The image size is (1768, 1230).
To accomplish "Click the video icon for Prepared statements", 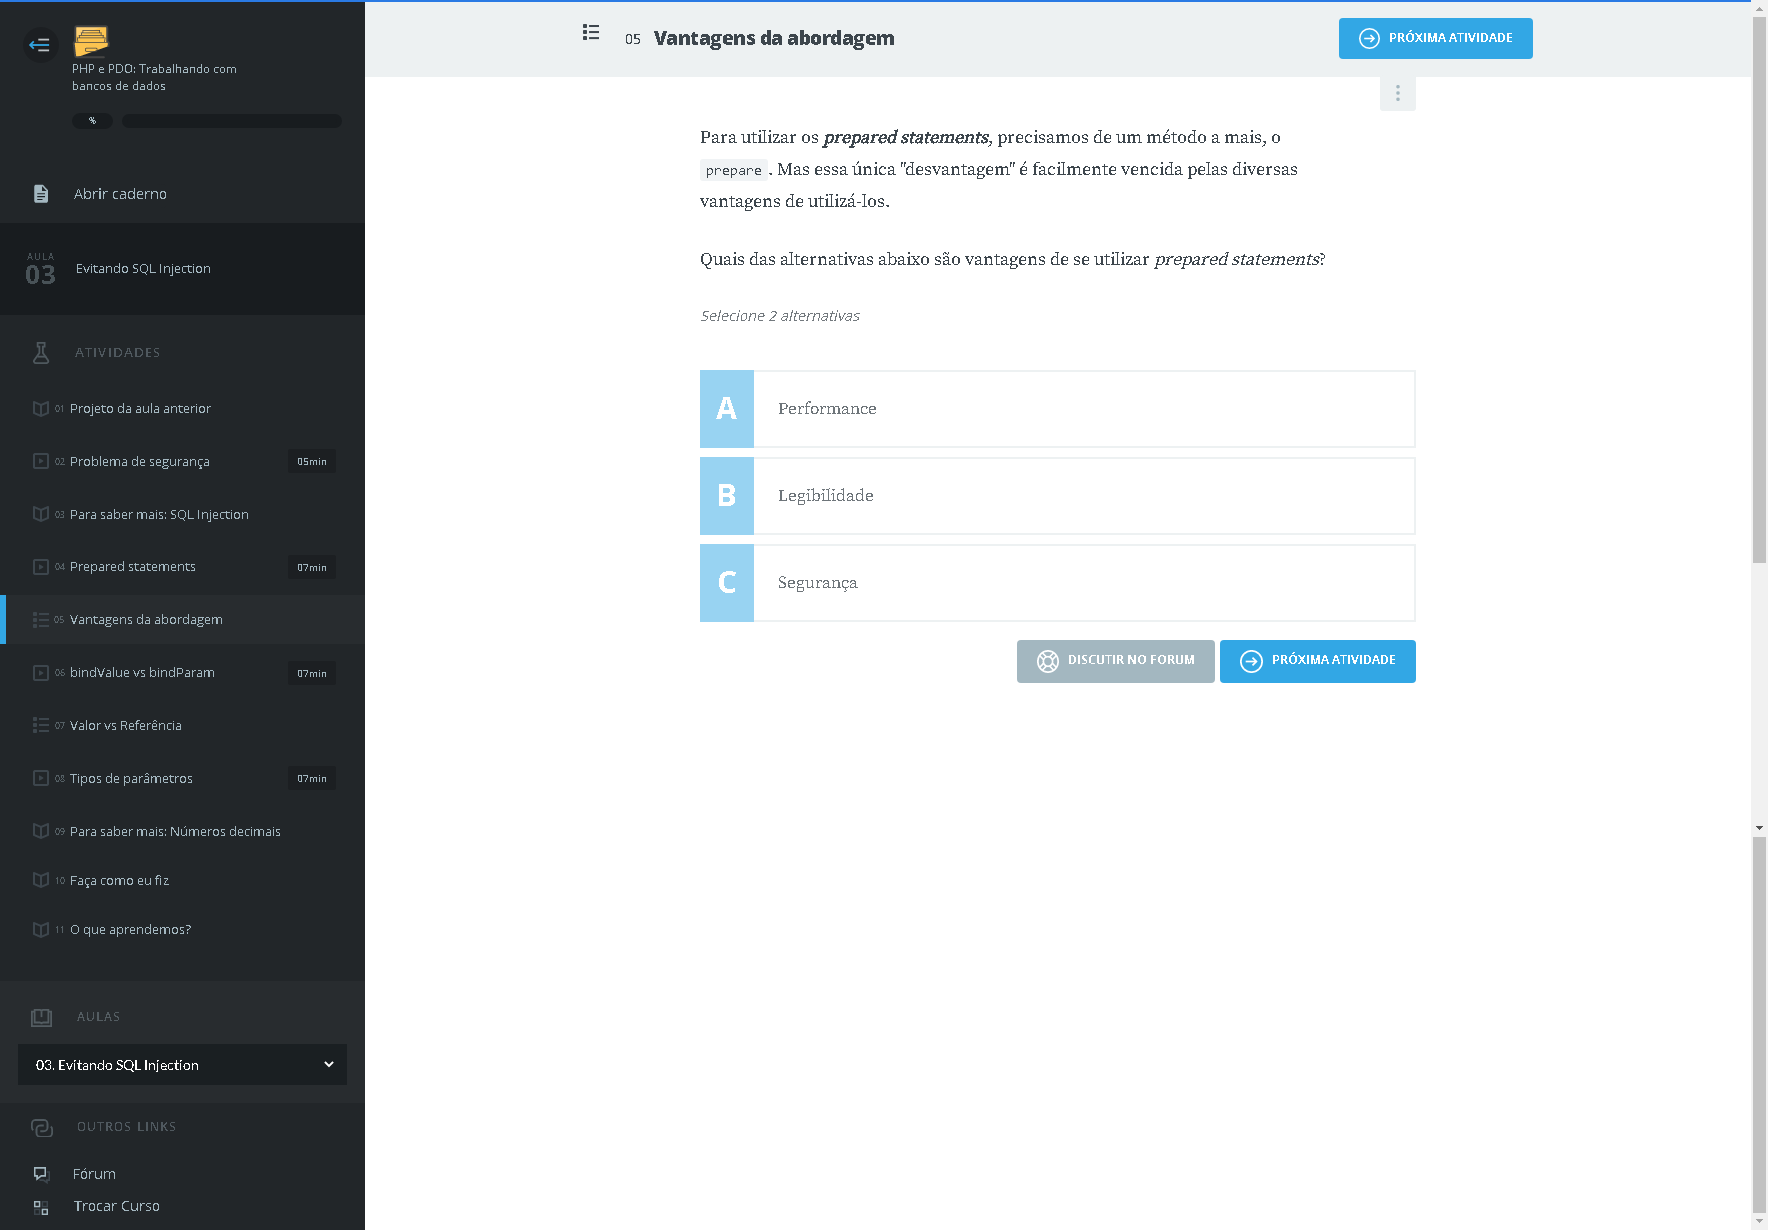I will [x=41, y=567].
